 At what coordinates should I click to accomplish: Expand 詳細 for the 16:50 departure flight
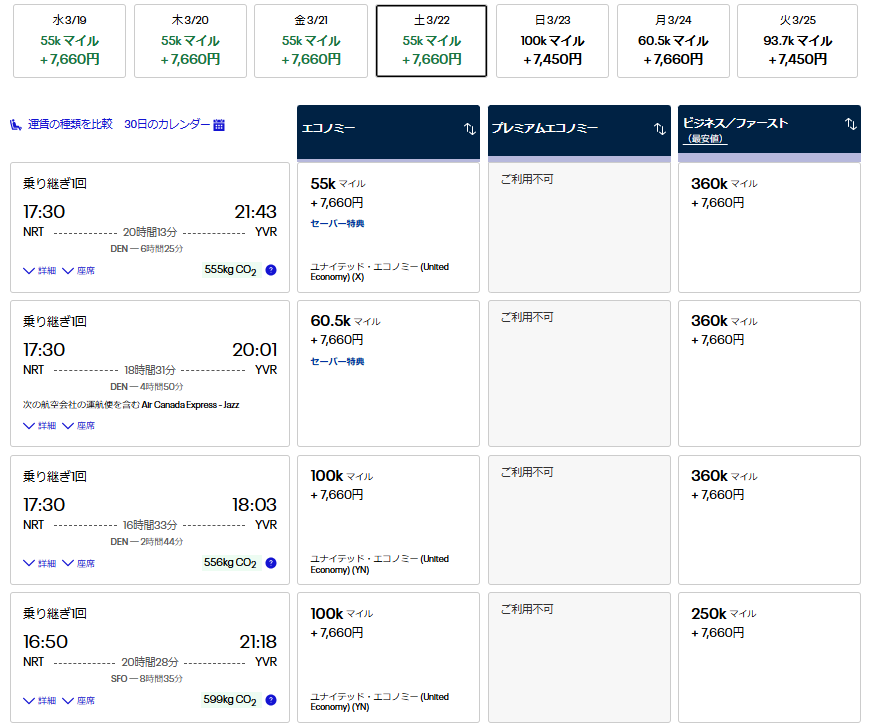(x=40, y=700)
